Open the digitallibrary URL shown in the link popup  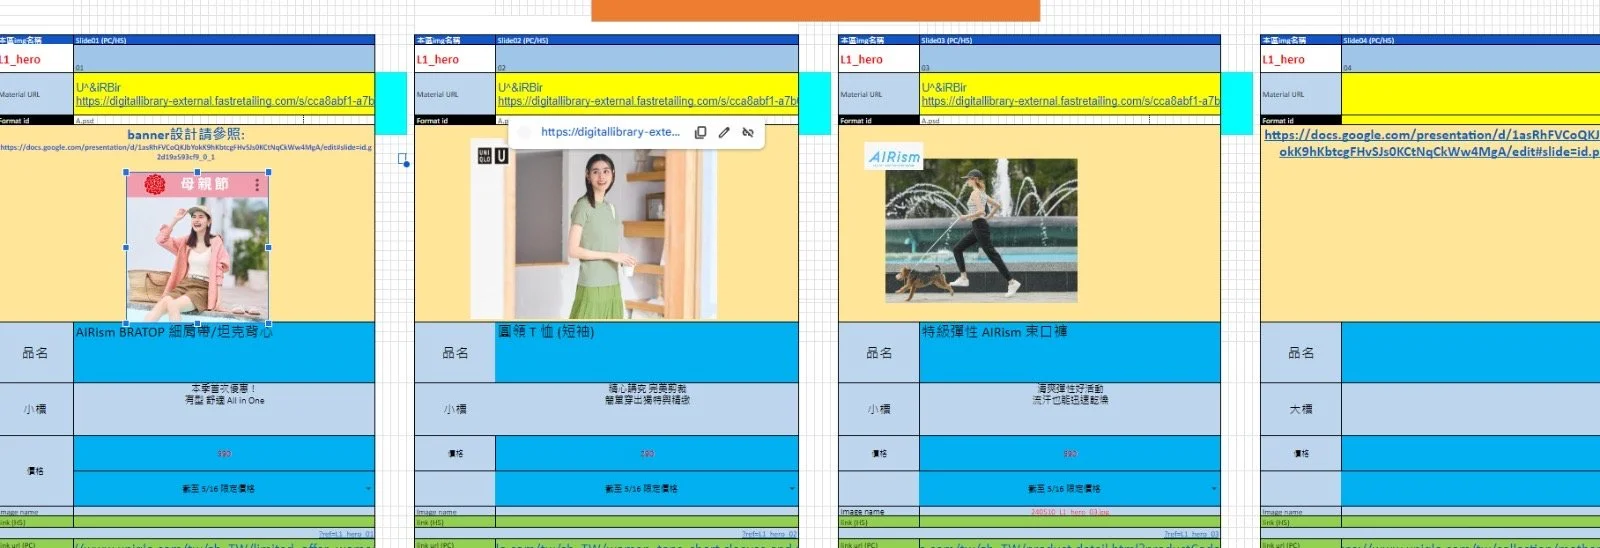[610, 132]
